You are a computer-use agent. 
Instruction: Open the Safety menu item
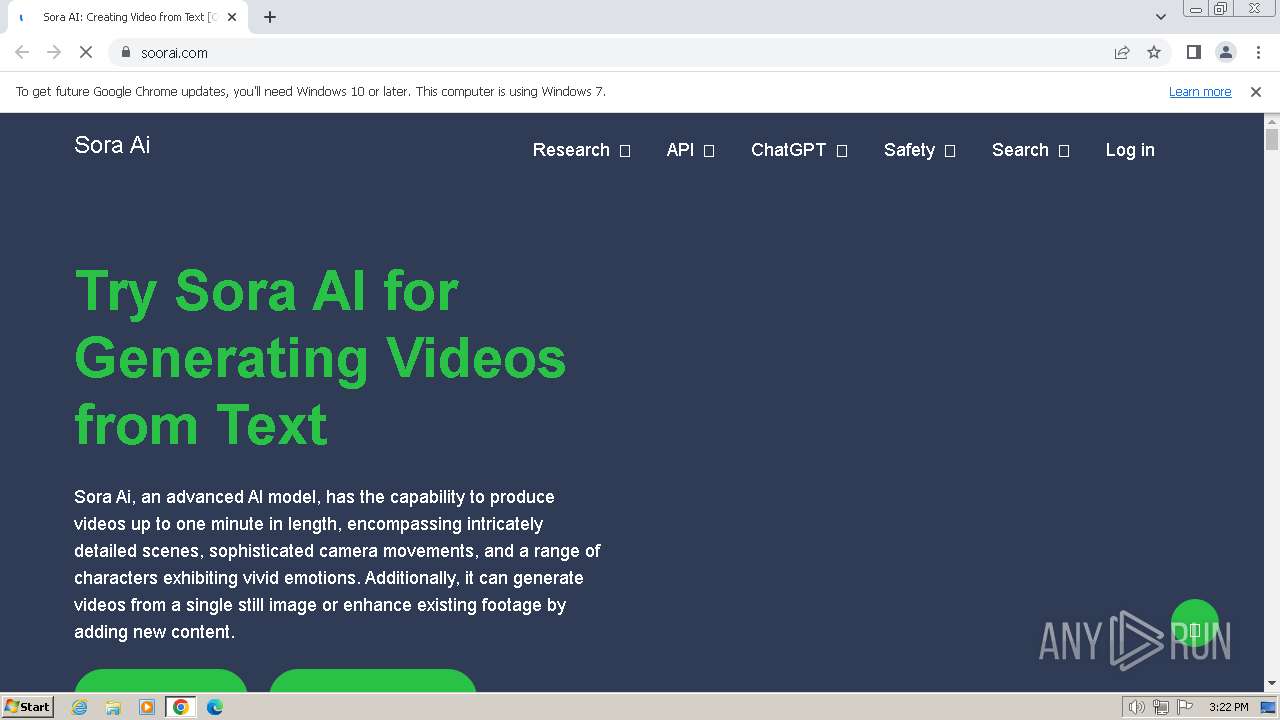pyautogui.click(x=909, y=150)
